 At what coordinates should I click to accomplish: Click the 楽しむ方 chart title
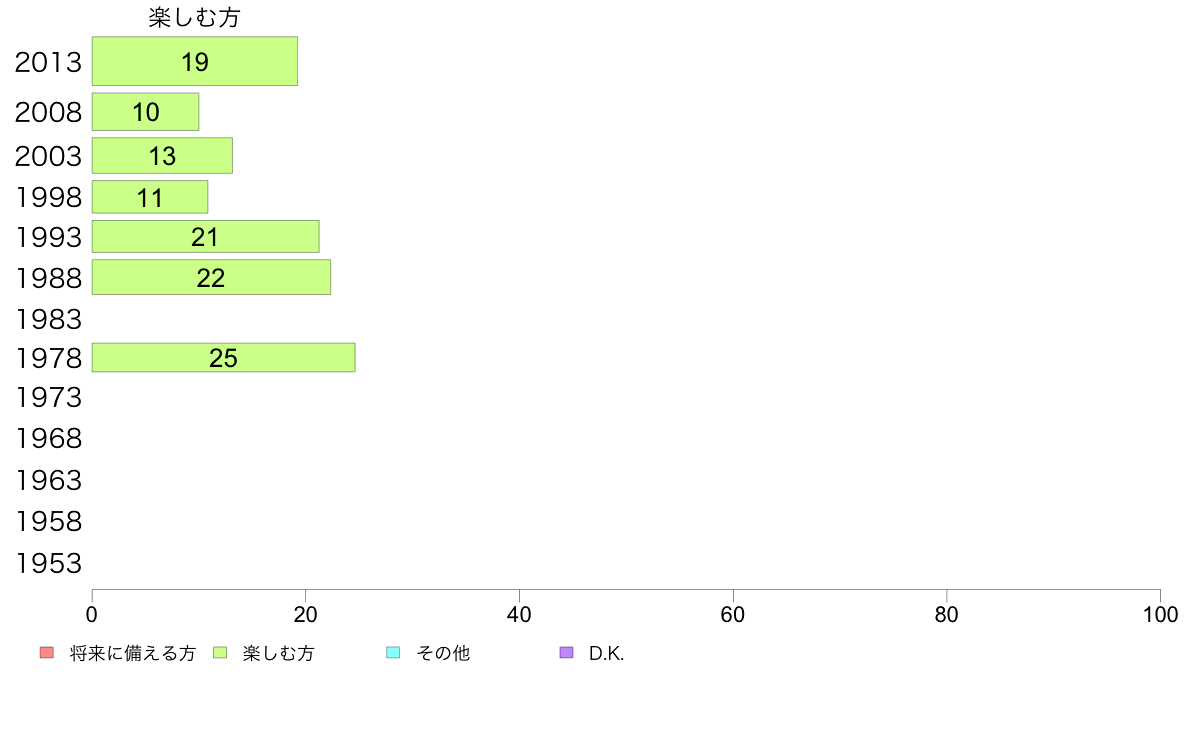click(195, 17)
